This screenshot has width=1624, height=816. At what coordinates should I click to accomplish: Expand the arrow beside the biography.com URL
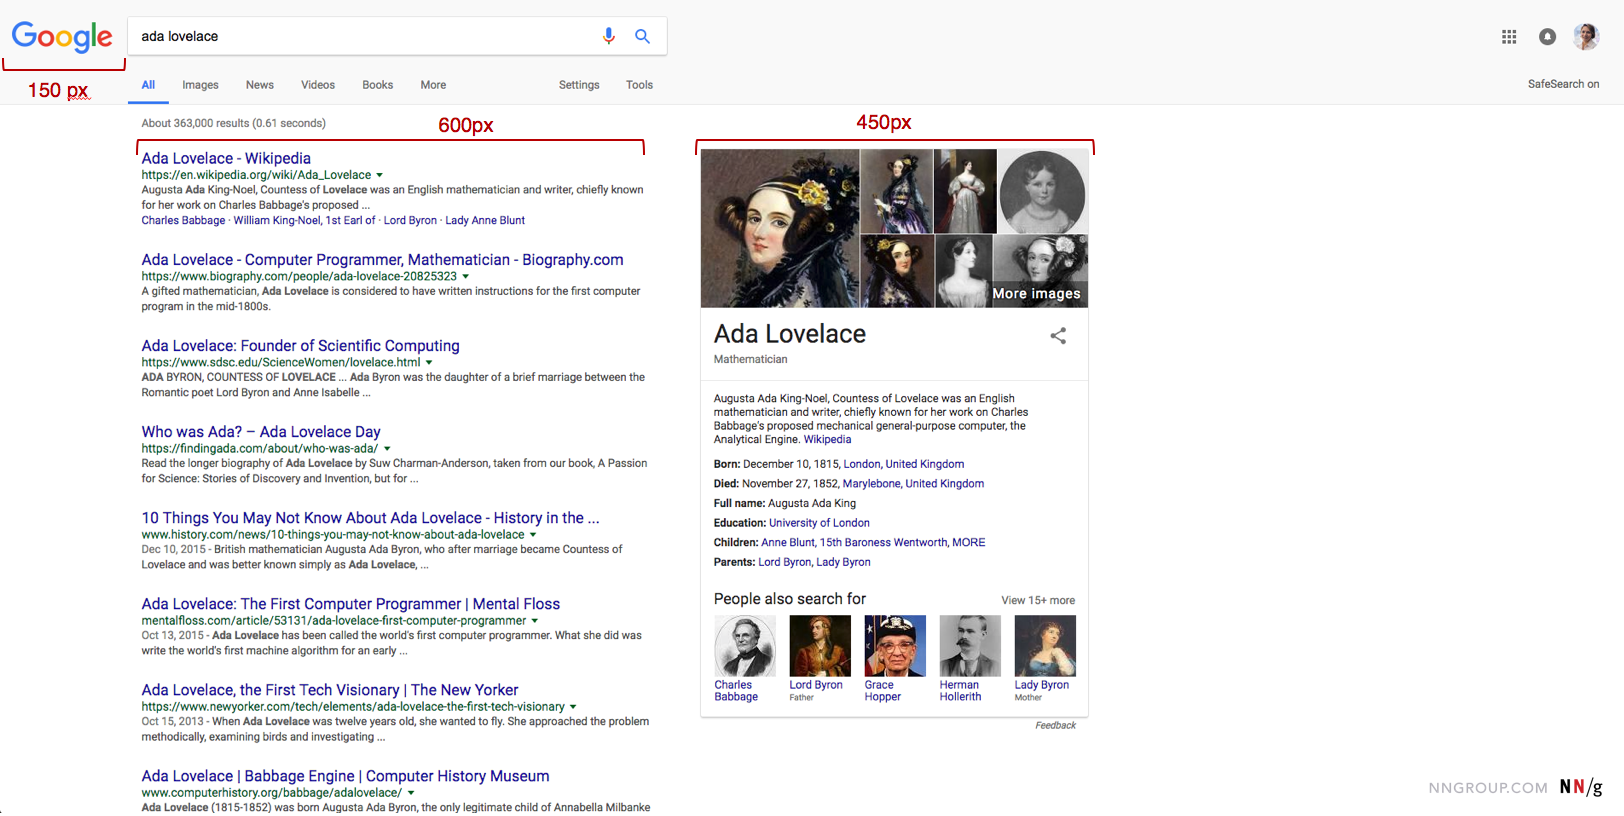click(465, 277)
